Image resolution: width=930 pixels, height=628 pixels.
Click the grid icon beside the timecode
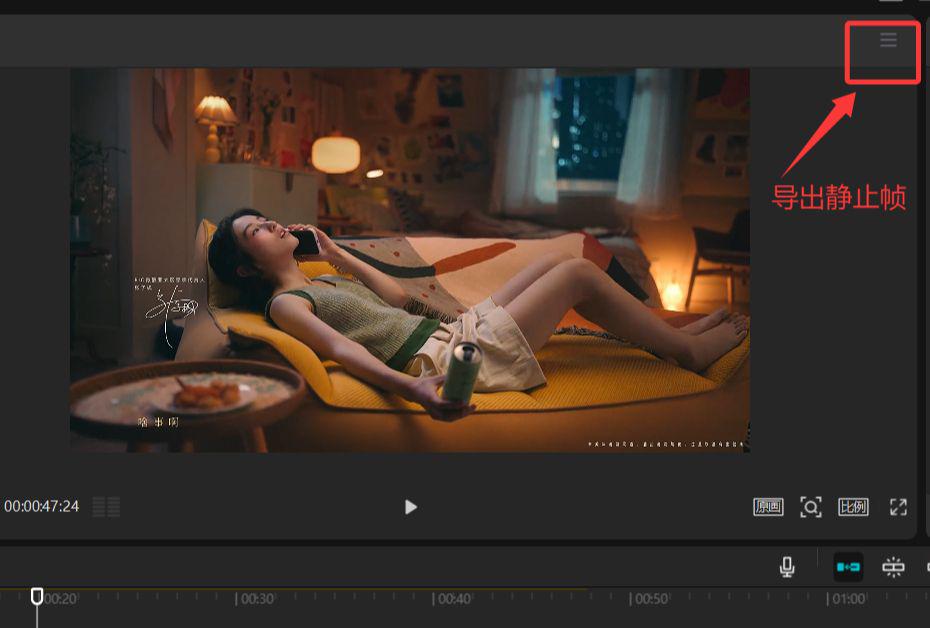[106, 507]
